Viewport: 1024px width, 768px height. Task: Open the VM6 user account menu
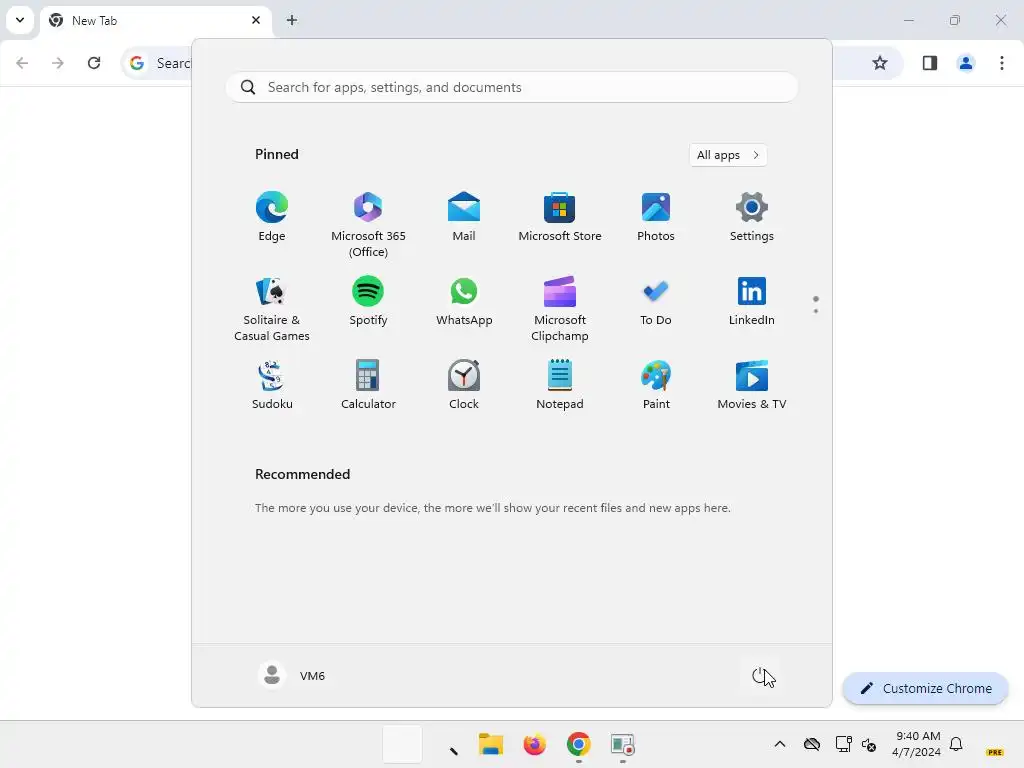[291, 675]
